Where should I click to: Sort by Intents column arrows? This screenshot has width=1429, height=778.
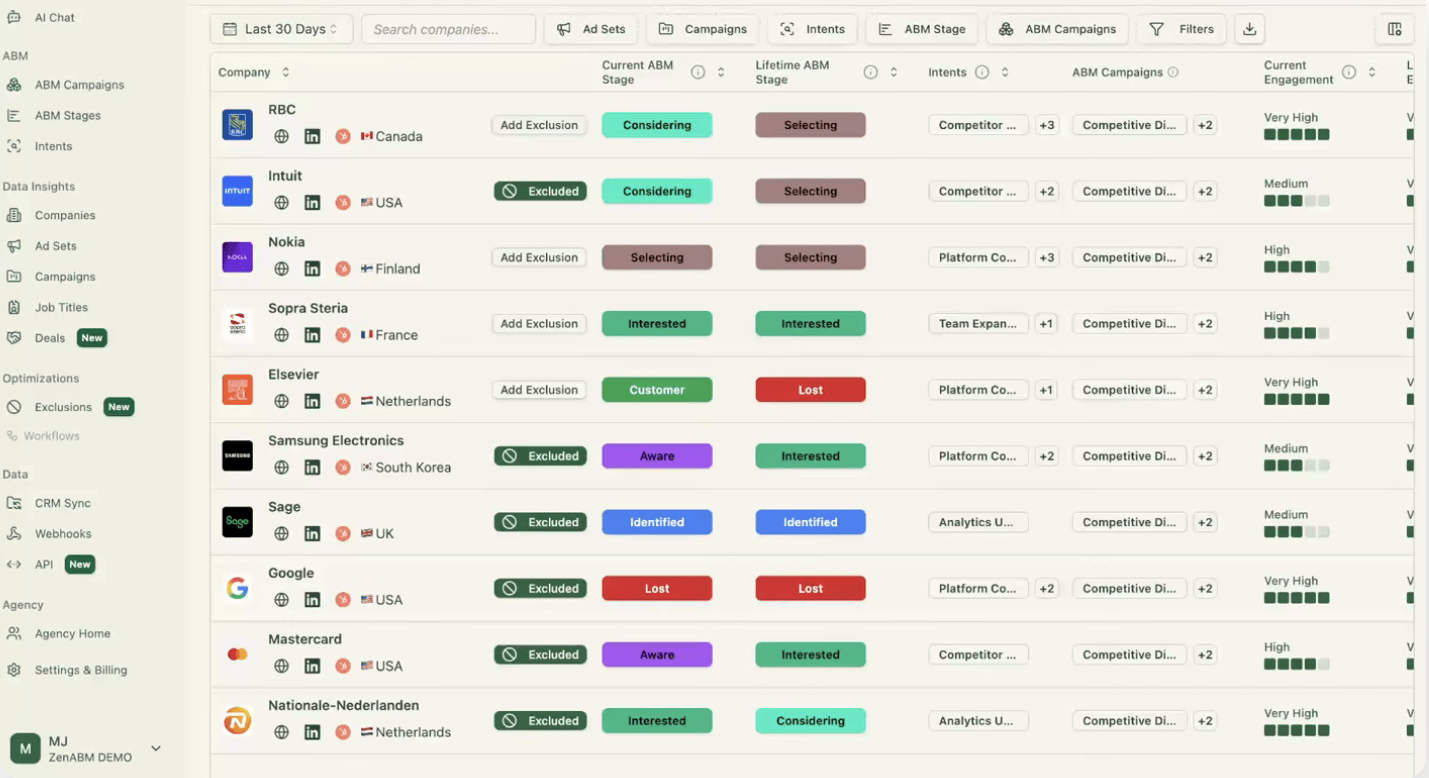click(x=1005, y=72)
